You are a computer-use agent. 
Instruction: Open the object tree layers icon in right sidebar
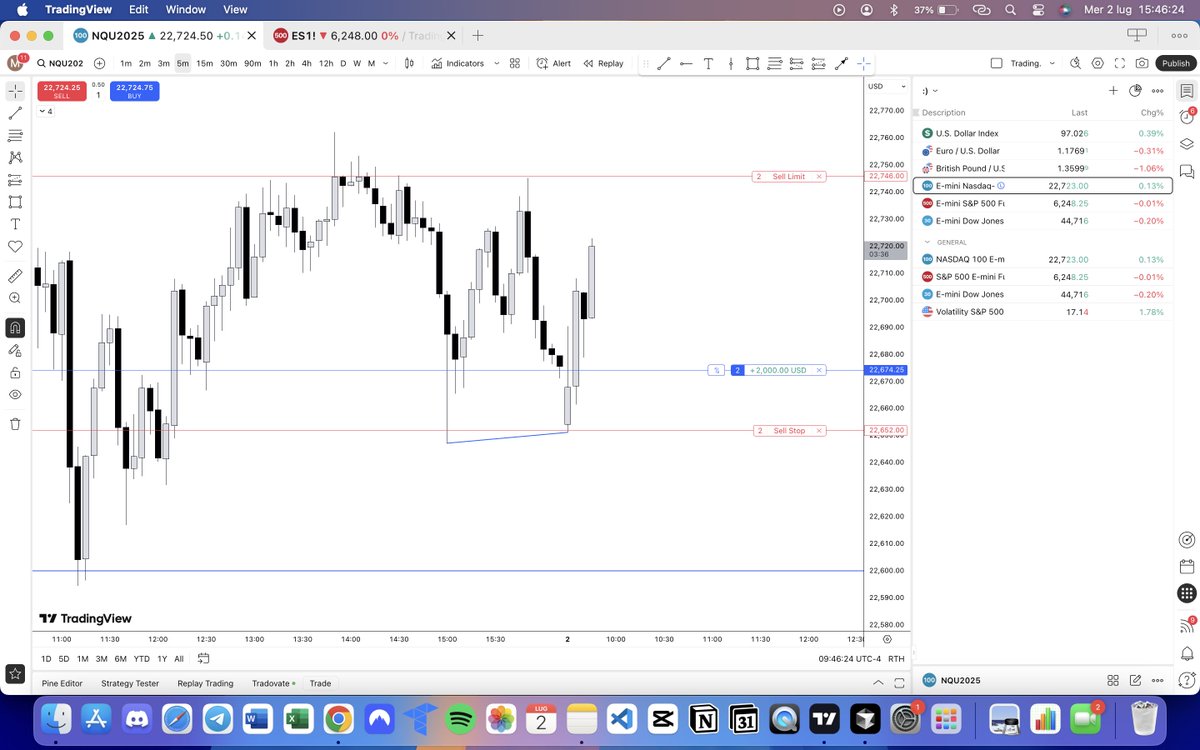pyautogui.click(x=1187, y=143)
